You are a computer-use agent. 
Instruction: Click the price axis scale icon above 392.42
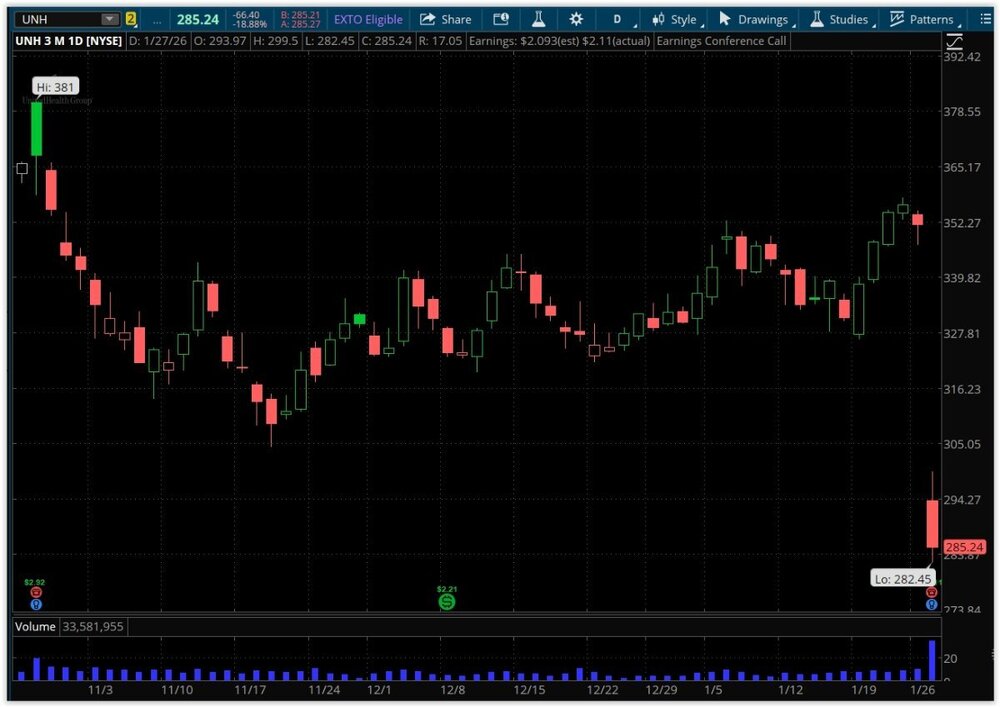(955, 40)
